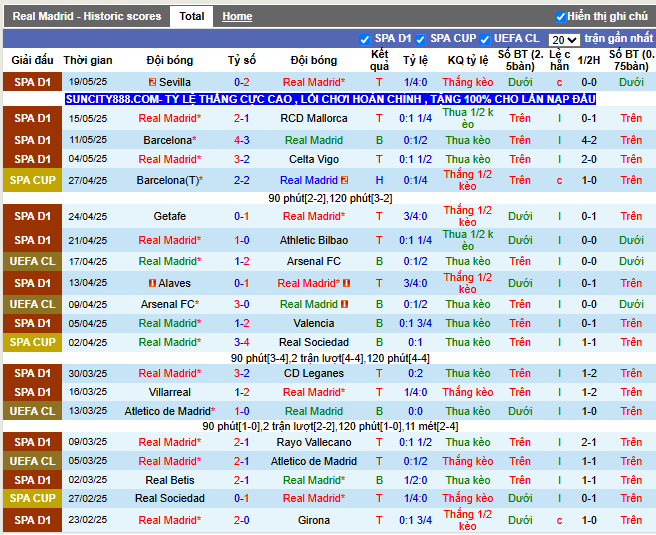Click Arsenal FC in the 17/04/25 row
Screen dimensions: 656x535
[x=314, y=261]
